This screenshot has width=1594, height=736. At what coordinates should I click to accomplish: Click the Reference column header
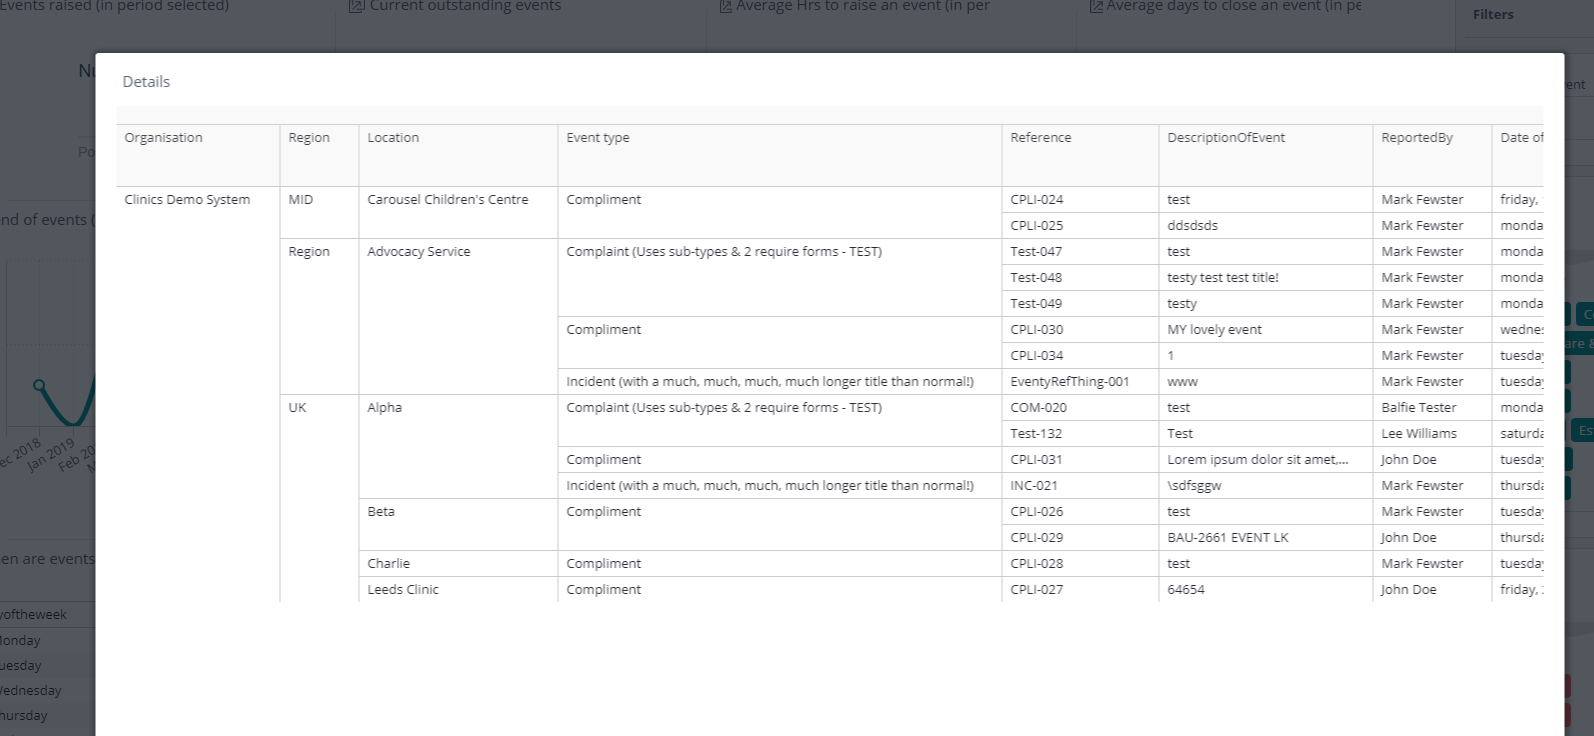point(1080,155)
